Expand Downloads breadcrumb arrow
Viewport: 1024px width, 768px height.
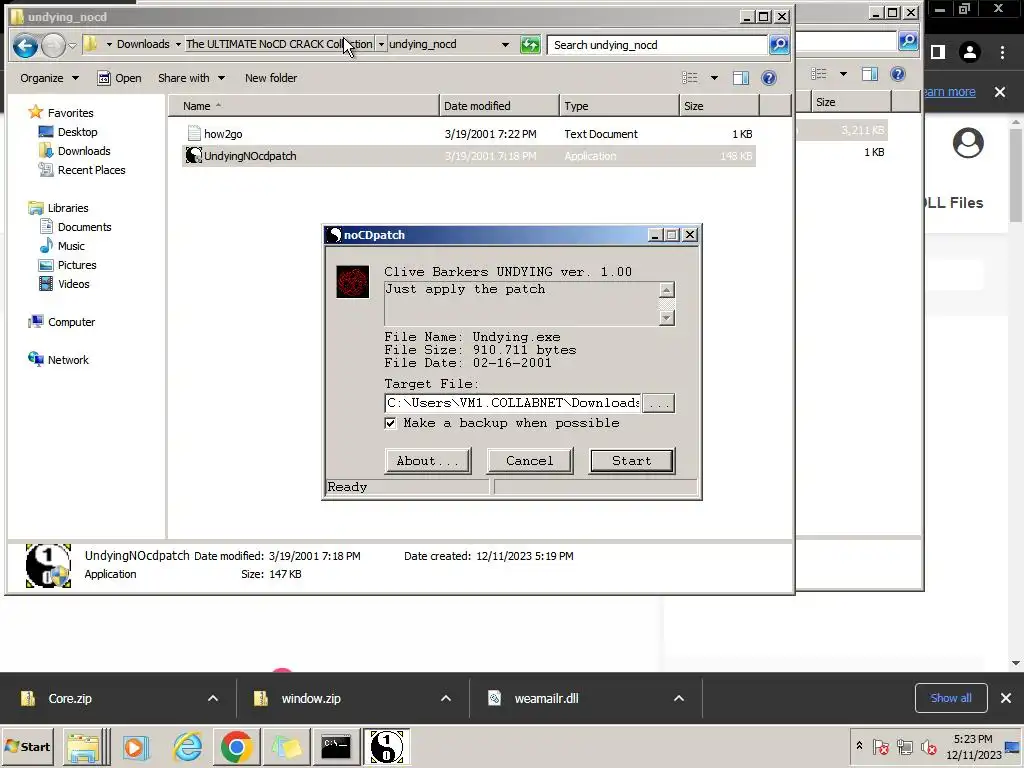click(178, 44)
